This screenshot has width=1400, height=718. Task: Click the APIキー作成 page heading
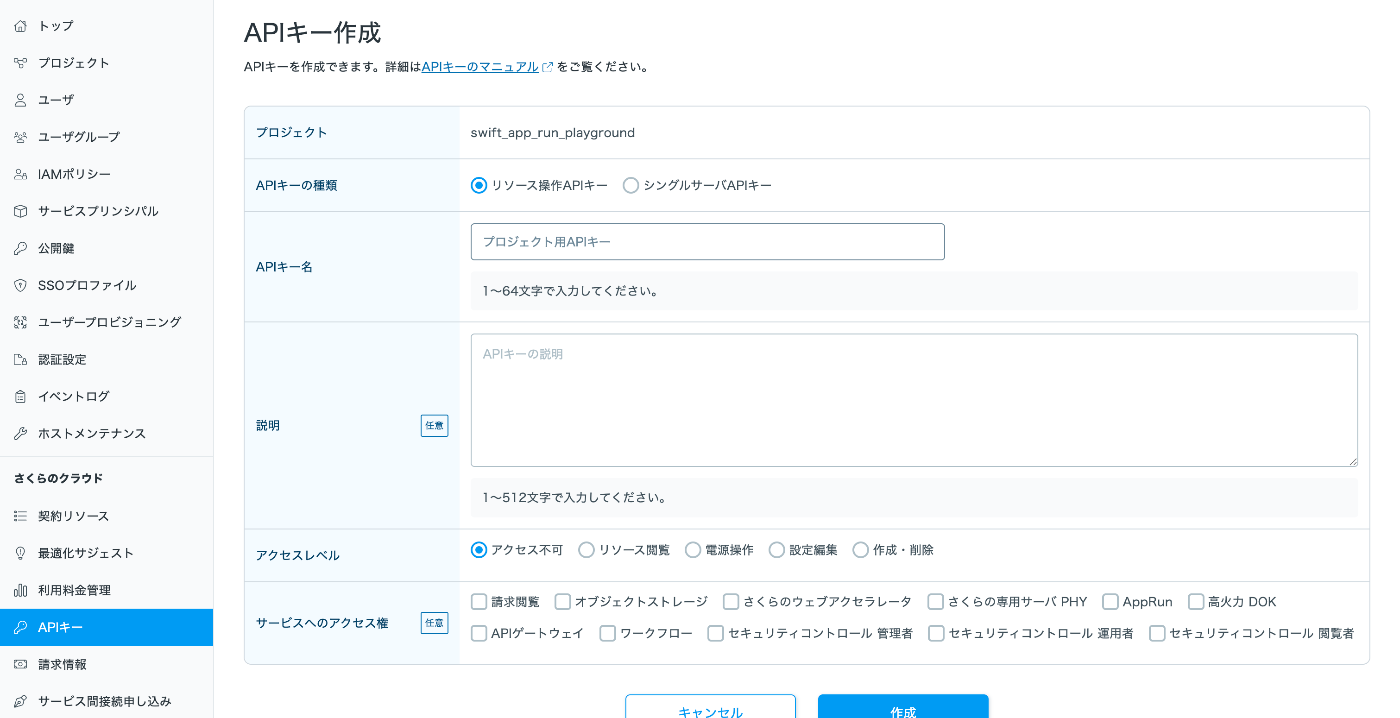click(x=312, y=33)
